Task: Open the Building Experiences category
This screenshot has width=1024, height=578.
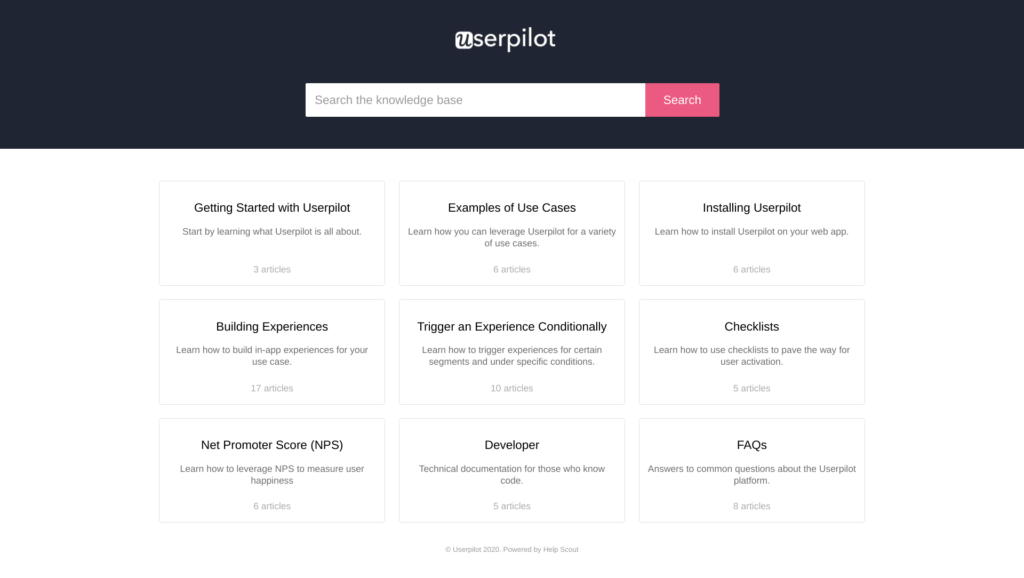Action: (271, 326)
